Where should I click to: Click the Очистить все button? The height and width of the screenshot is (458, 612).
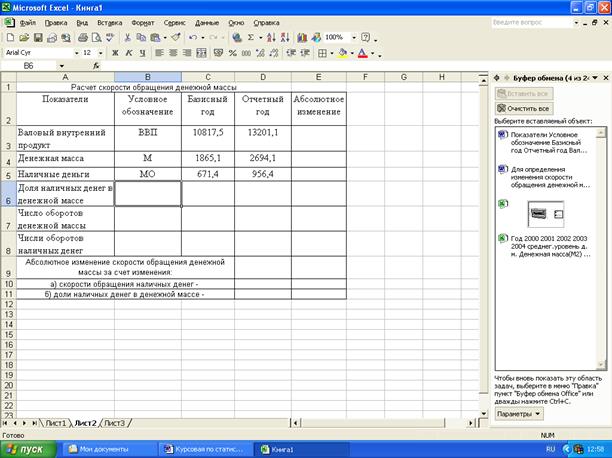tap(525, 106)
